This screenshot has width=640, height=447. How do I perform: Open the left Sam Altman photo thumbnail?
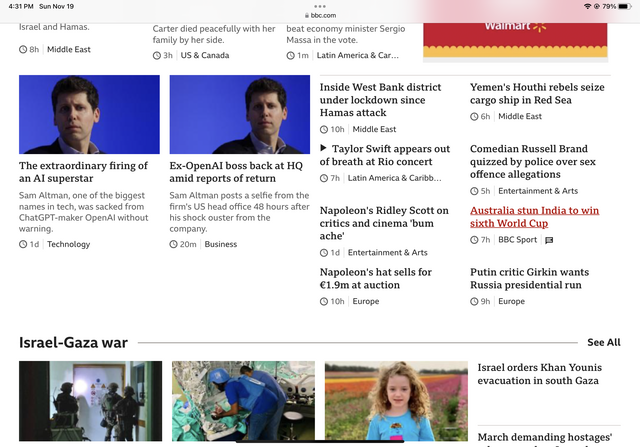pos(89,114)
